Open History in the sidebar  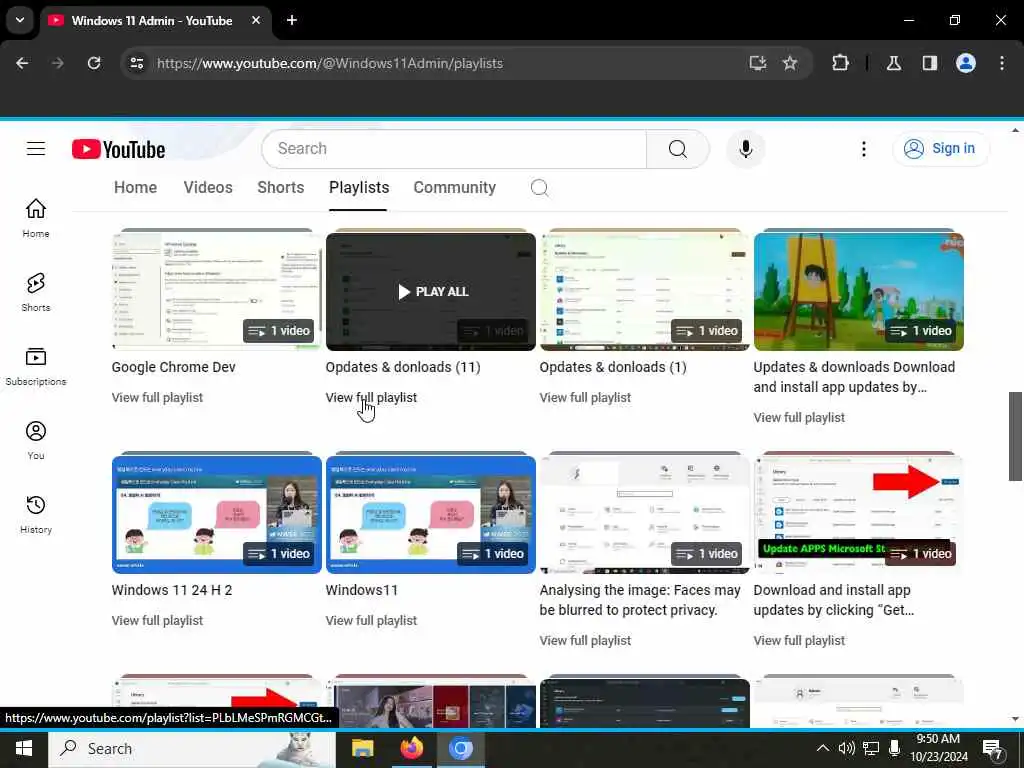36,514
